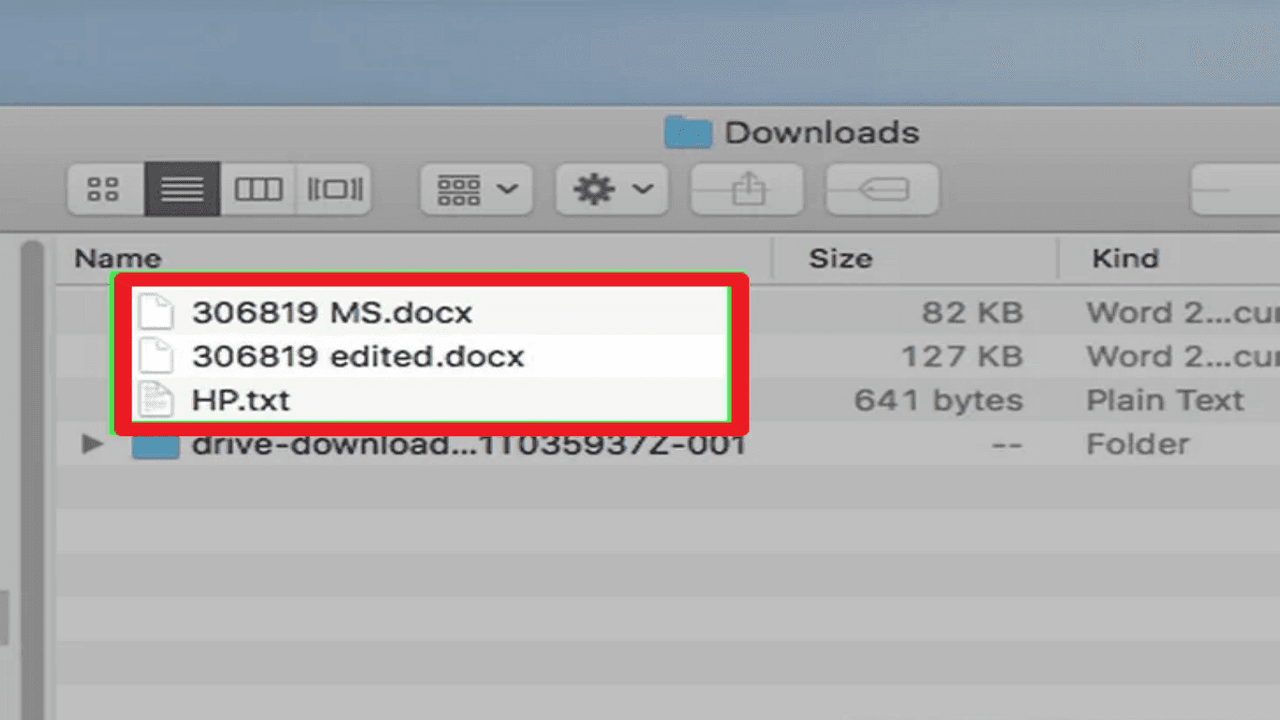Image resolution: width=1280 pixels, height=720 pixels.
Task: Click the drive-download folder icon
Action: pyautogui.click(x=155, y=446)
